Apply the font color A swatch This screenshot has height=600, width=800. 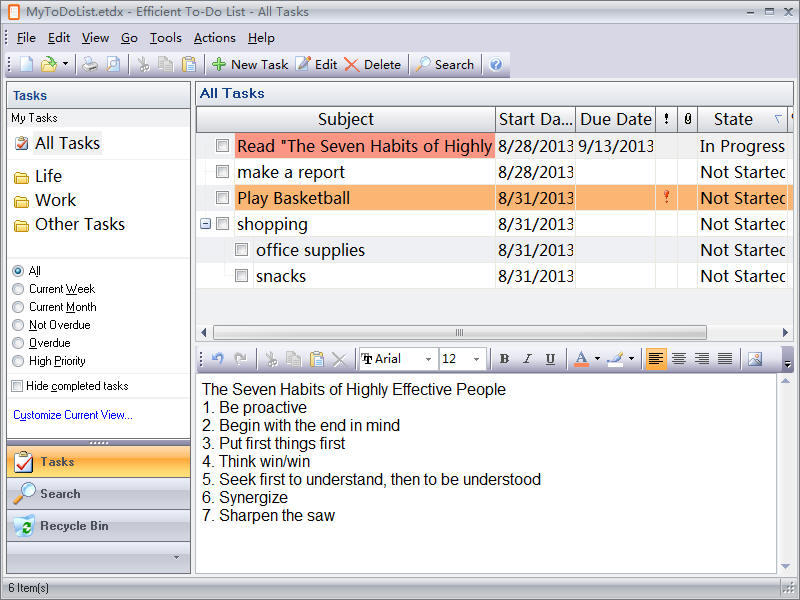pos(581,359)
